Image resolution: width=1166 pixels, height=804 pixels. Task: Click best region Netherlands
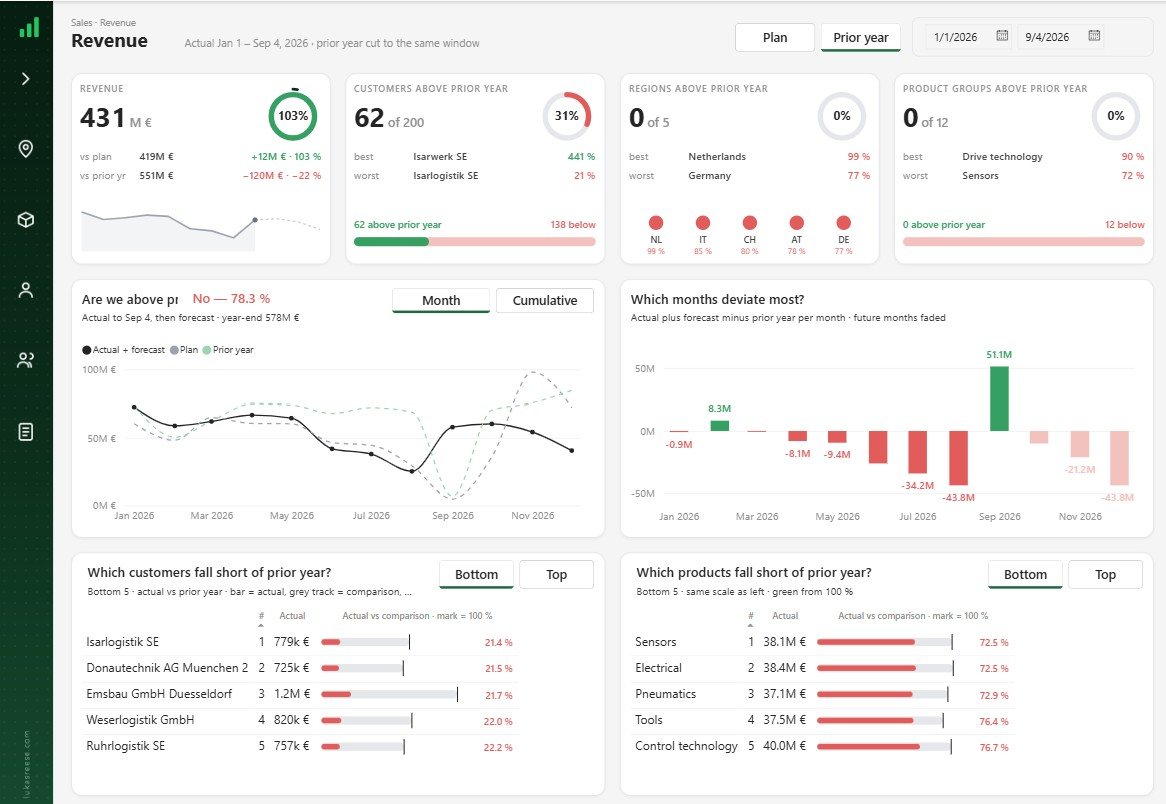(x=717, y=156)
